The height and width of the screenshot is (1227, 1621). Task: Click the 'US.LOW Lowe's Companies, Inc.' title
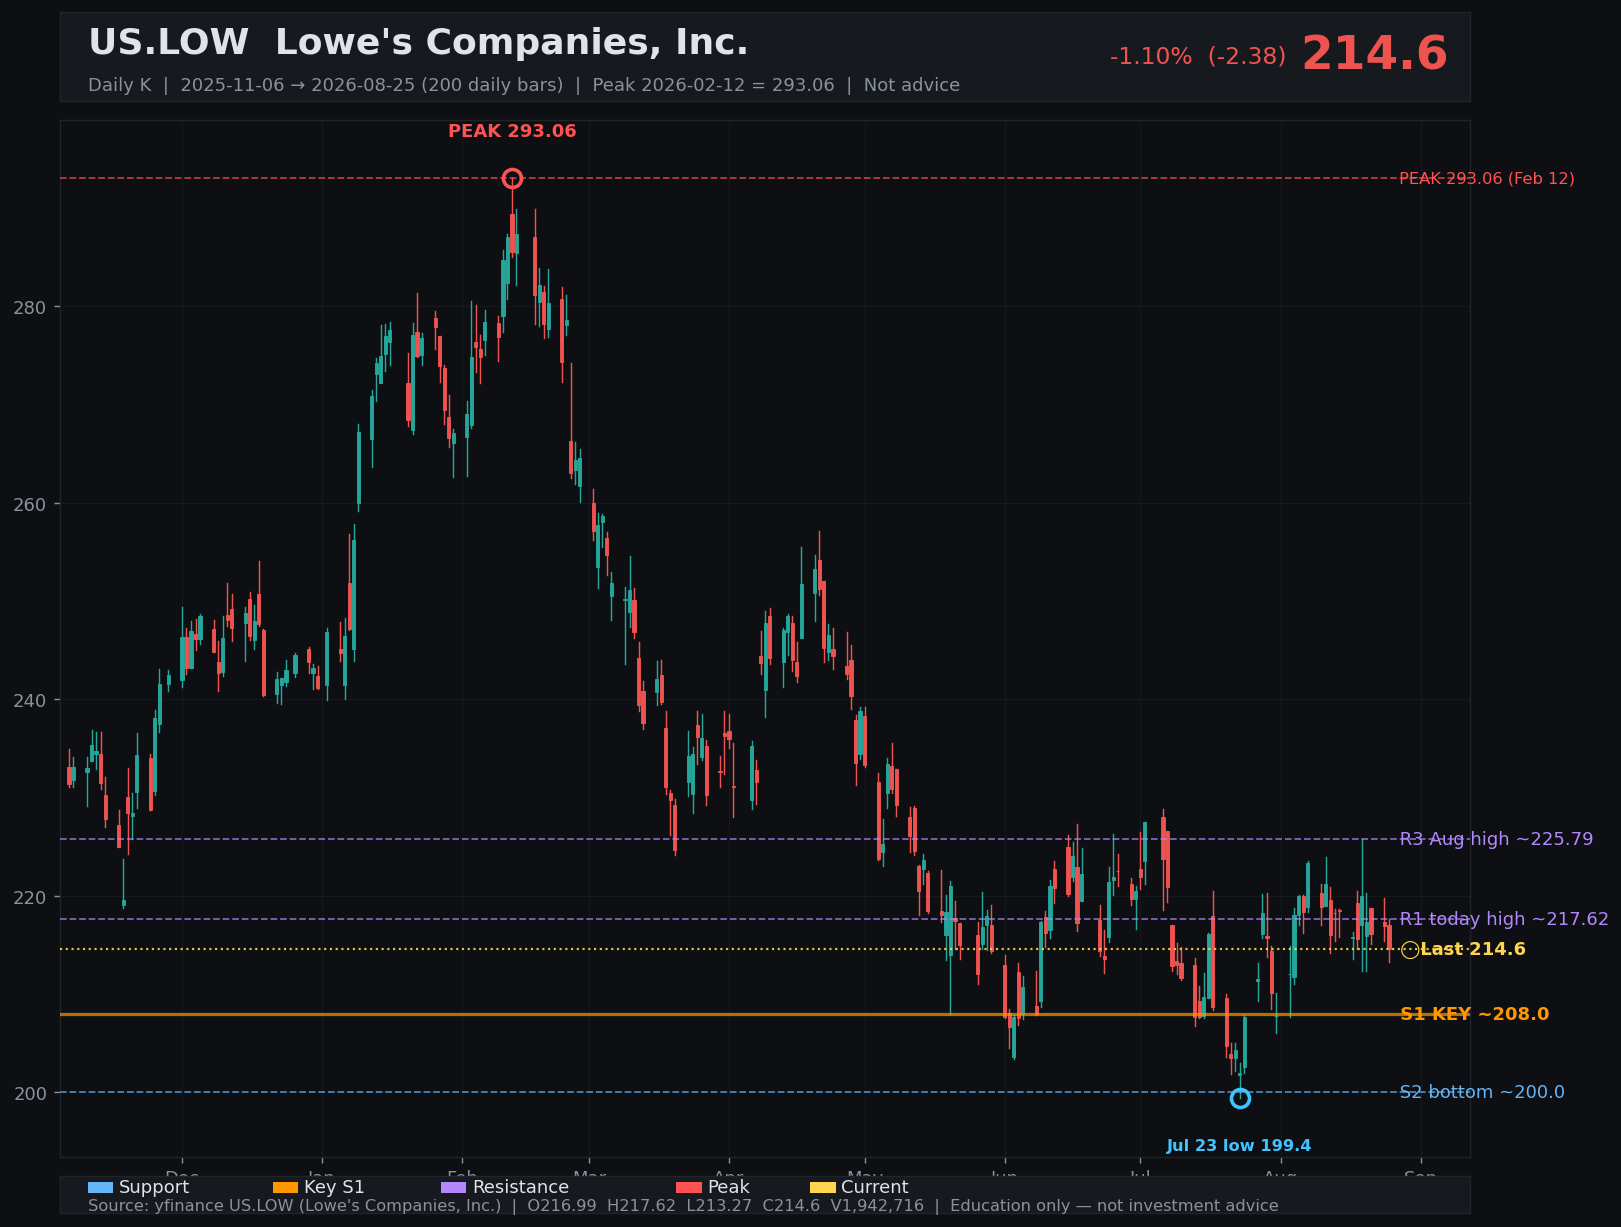(418, 43)
